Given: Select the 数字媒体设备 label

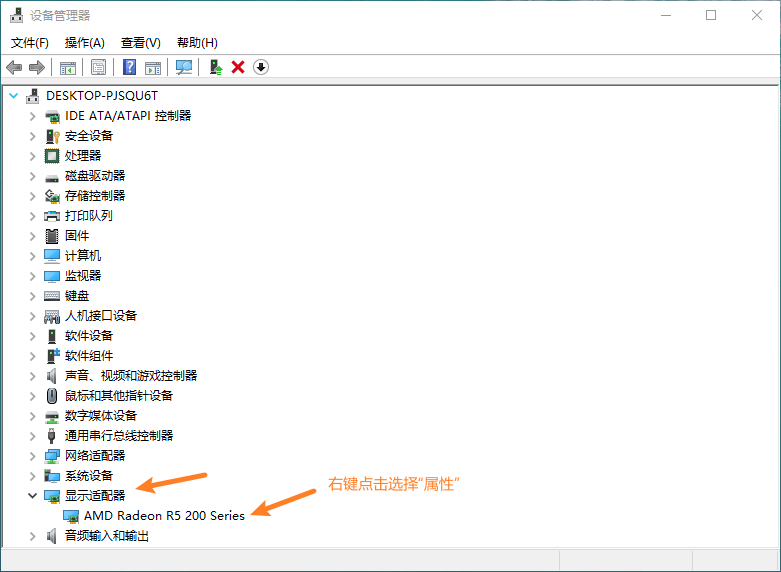Looking at the screenshot, I should click(101, 416).
